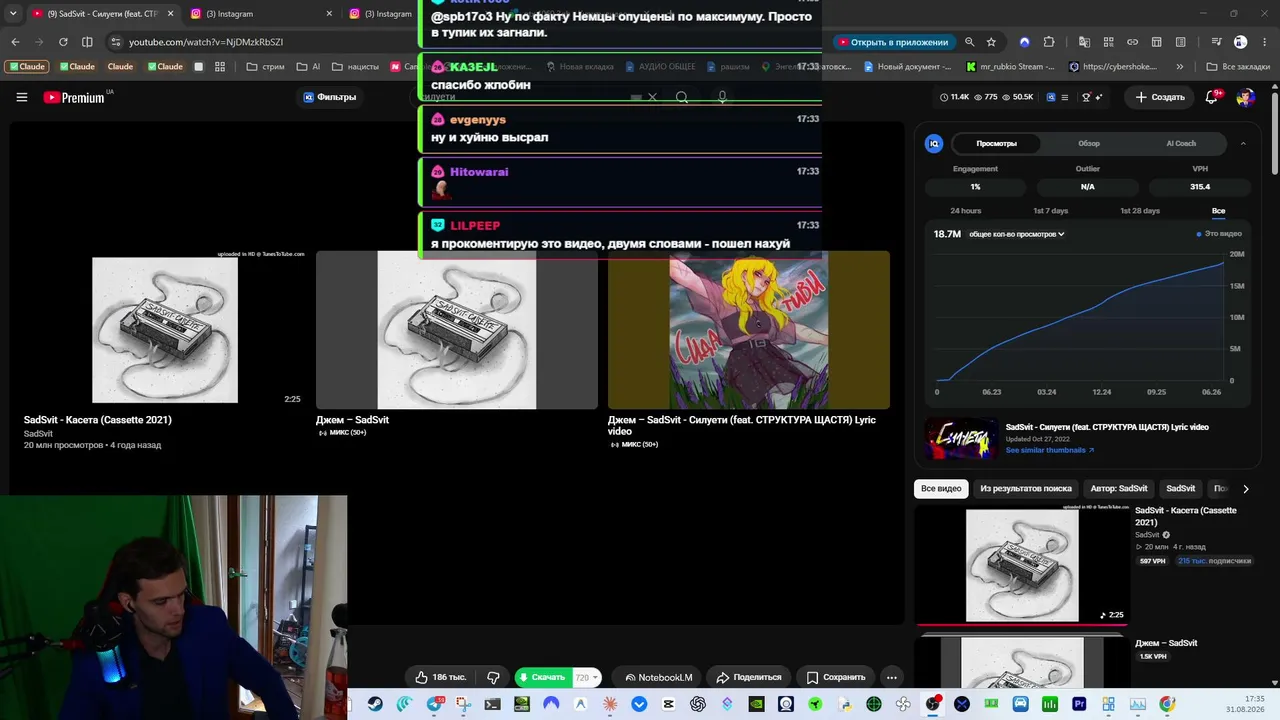Select the AI Coach tab
The width and height of the screenshot is (1280, 720).
[1181, 143]
